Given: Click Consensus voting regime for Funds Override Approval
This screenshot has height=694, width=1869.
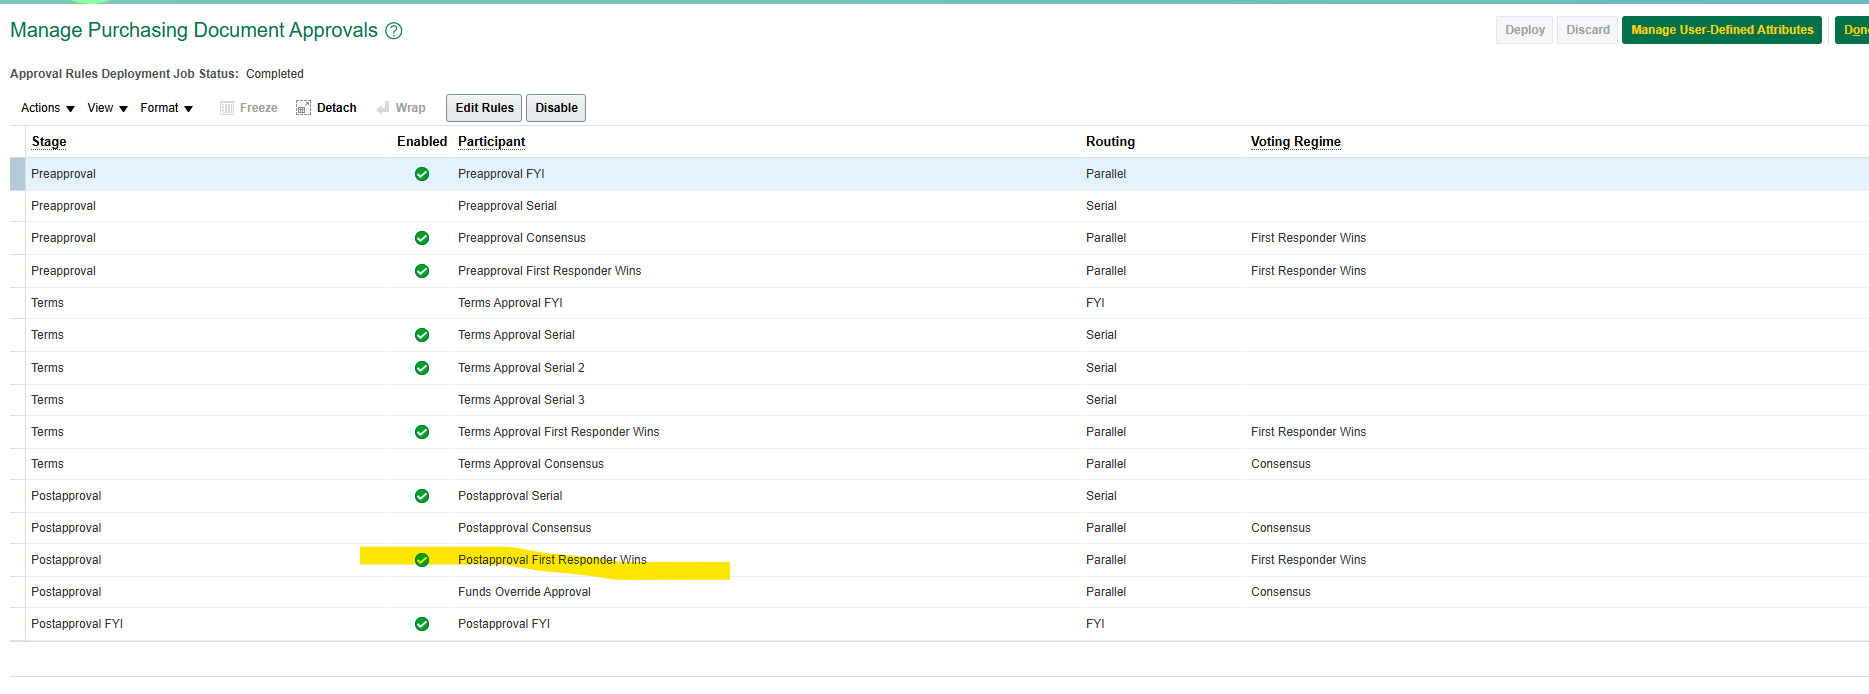Looking at the screenshot, I should [x=1280, y=592].
